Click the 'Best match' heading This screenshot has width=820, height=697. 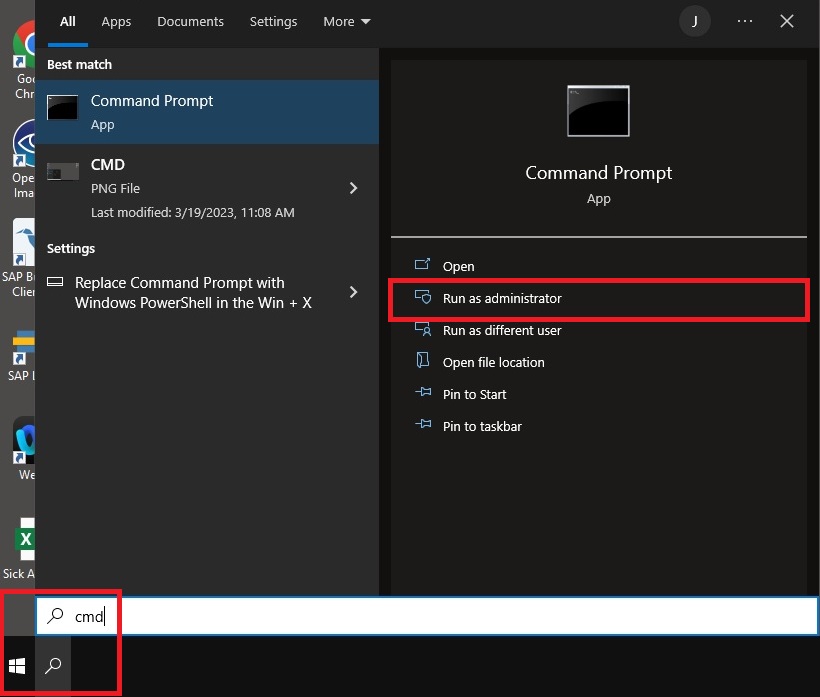79,64
